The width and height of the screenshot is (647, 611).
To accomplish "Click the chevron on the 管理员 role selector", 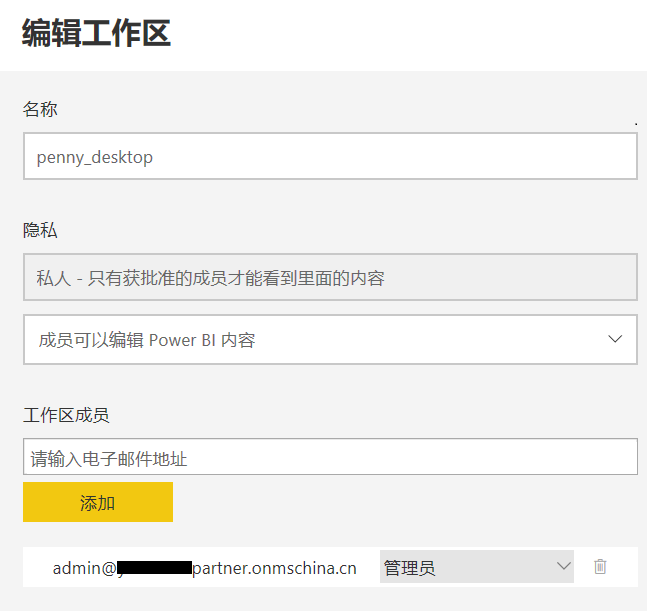I will pyautogui.click(x=561, y=567).
